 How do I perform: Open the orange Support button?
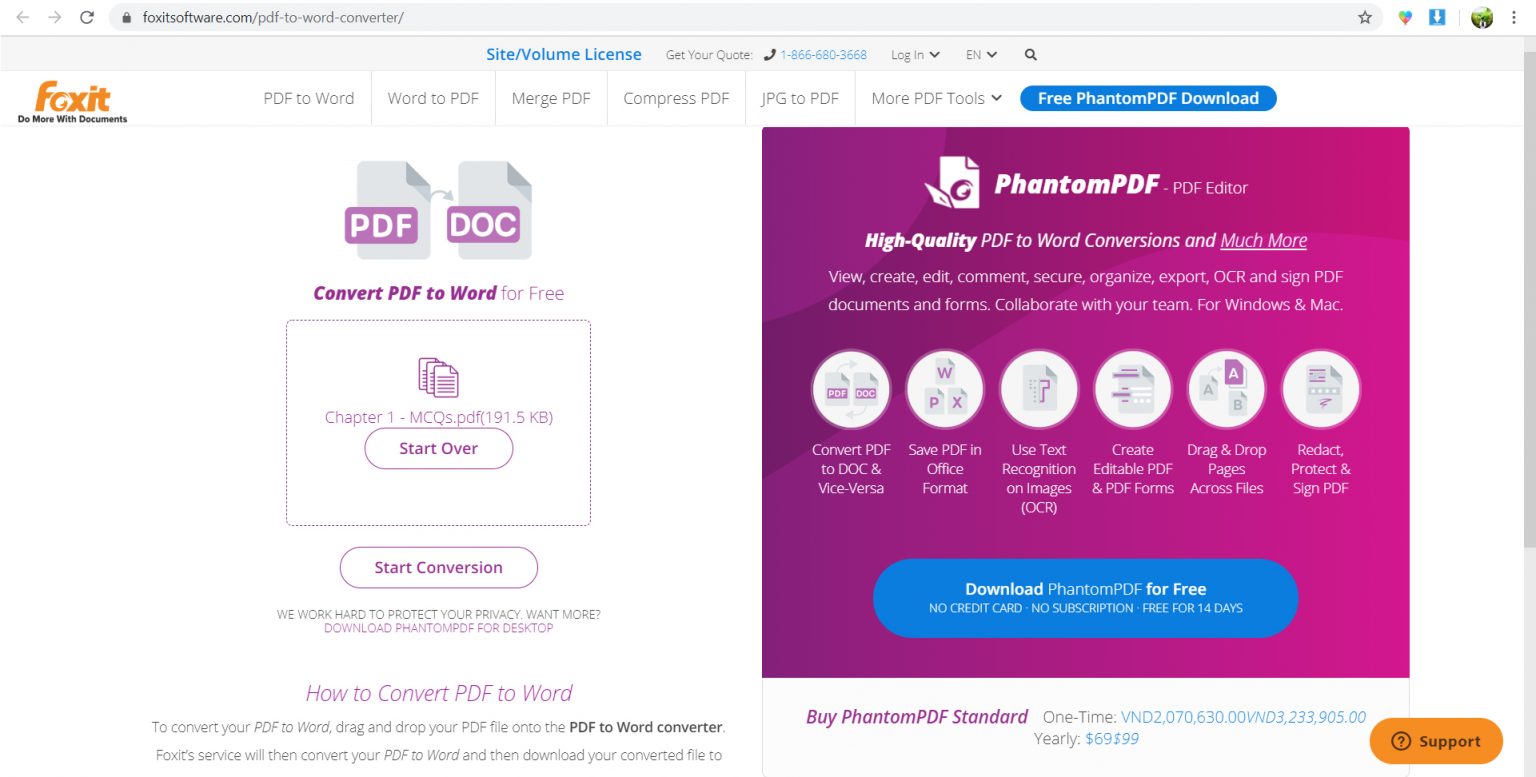pos(1436,741)
